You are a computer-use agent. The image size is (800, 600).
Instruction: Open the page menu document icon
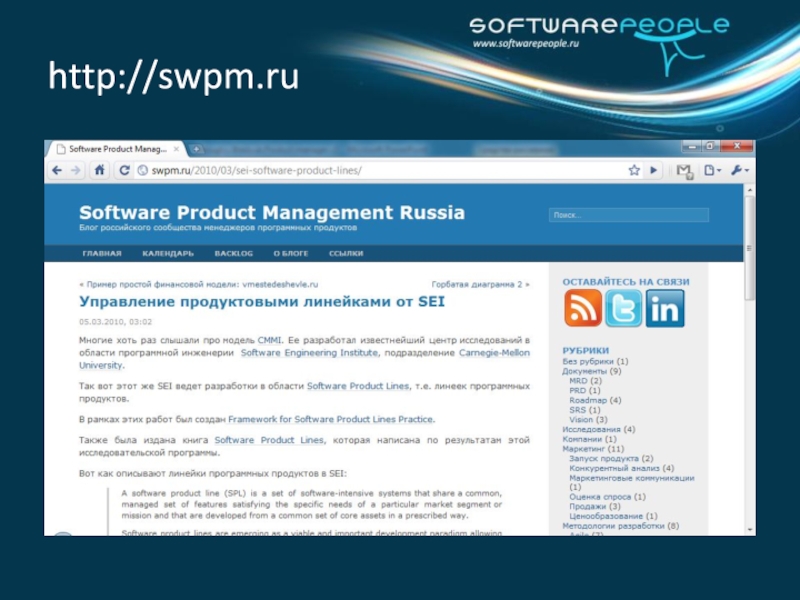click(x=712, y=170)
